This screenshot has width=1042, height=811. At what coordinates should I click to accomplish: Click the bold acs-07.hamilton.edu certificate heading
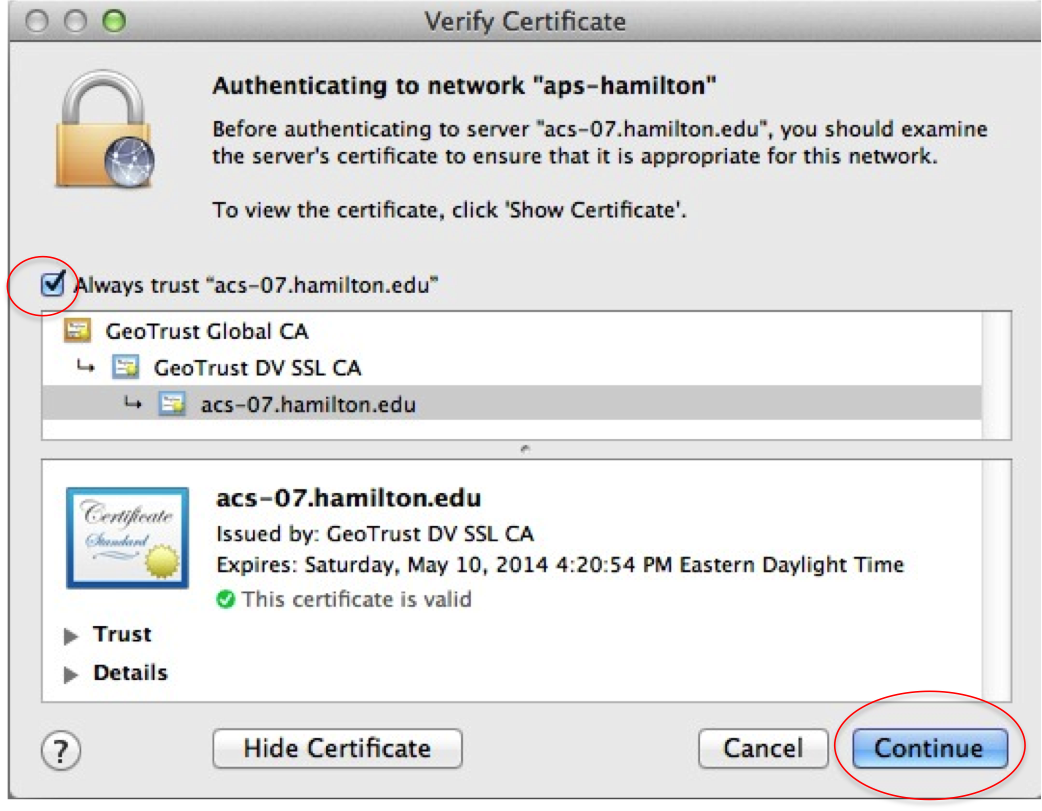pyautogui.click(x=349, y=498)
